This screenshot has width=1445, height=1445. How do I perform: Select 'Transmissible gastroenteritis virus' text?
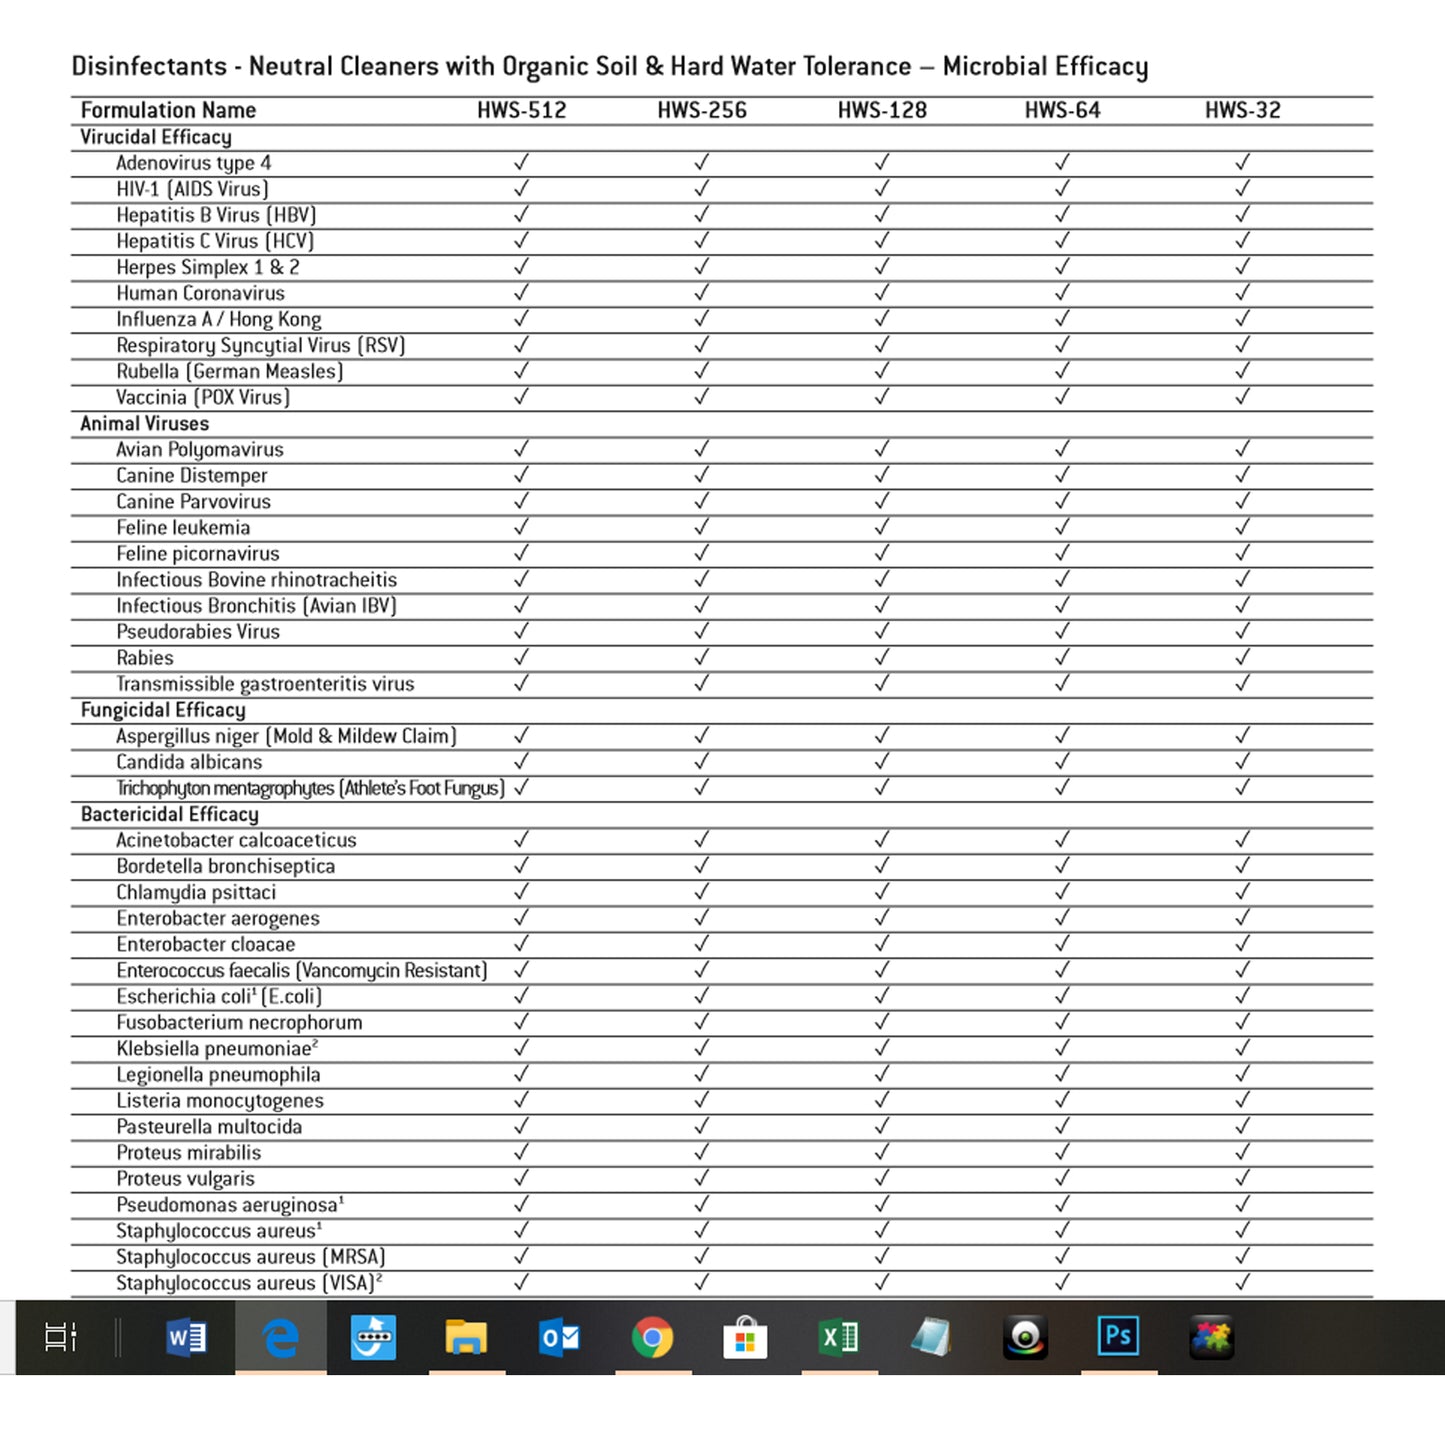point(265,684)
